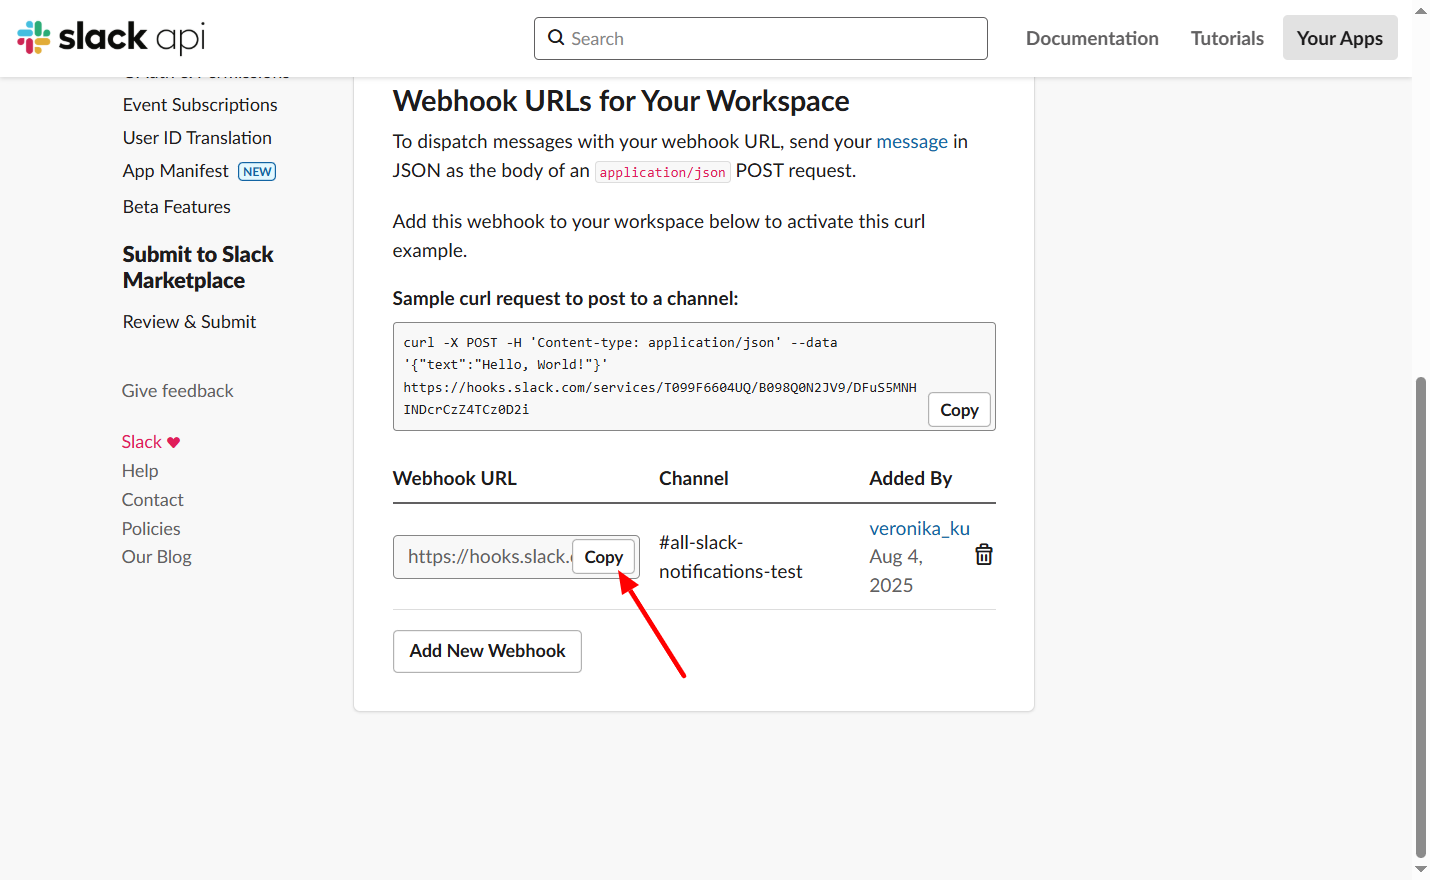Image resolution: width=1430 pixels, height=880 pixels.
Task: Click the red heart beside Slack
Action: click(x=174, y=442)
